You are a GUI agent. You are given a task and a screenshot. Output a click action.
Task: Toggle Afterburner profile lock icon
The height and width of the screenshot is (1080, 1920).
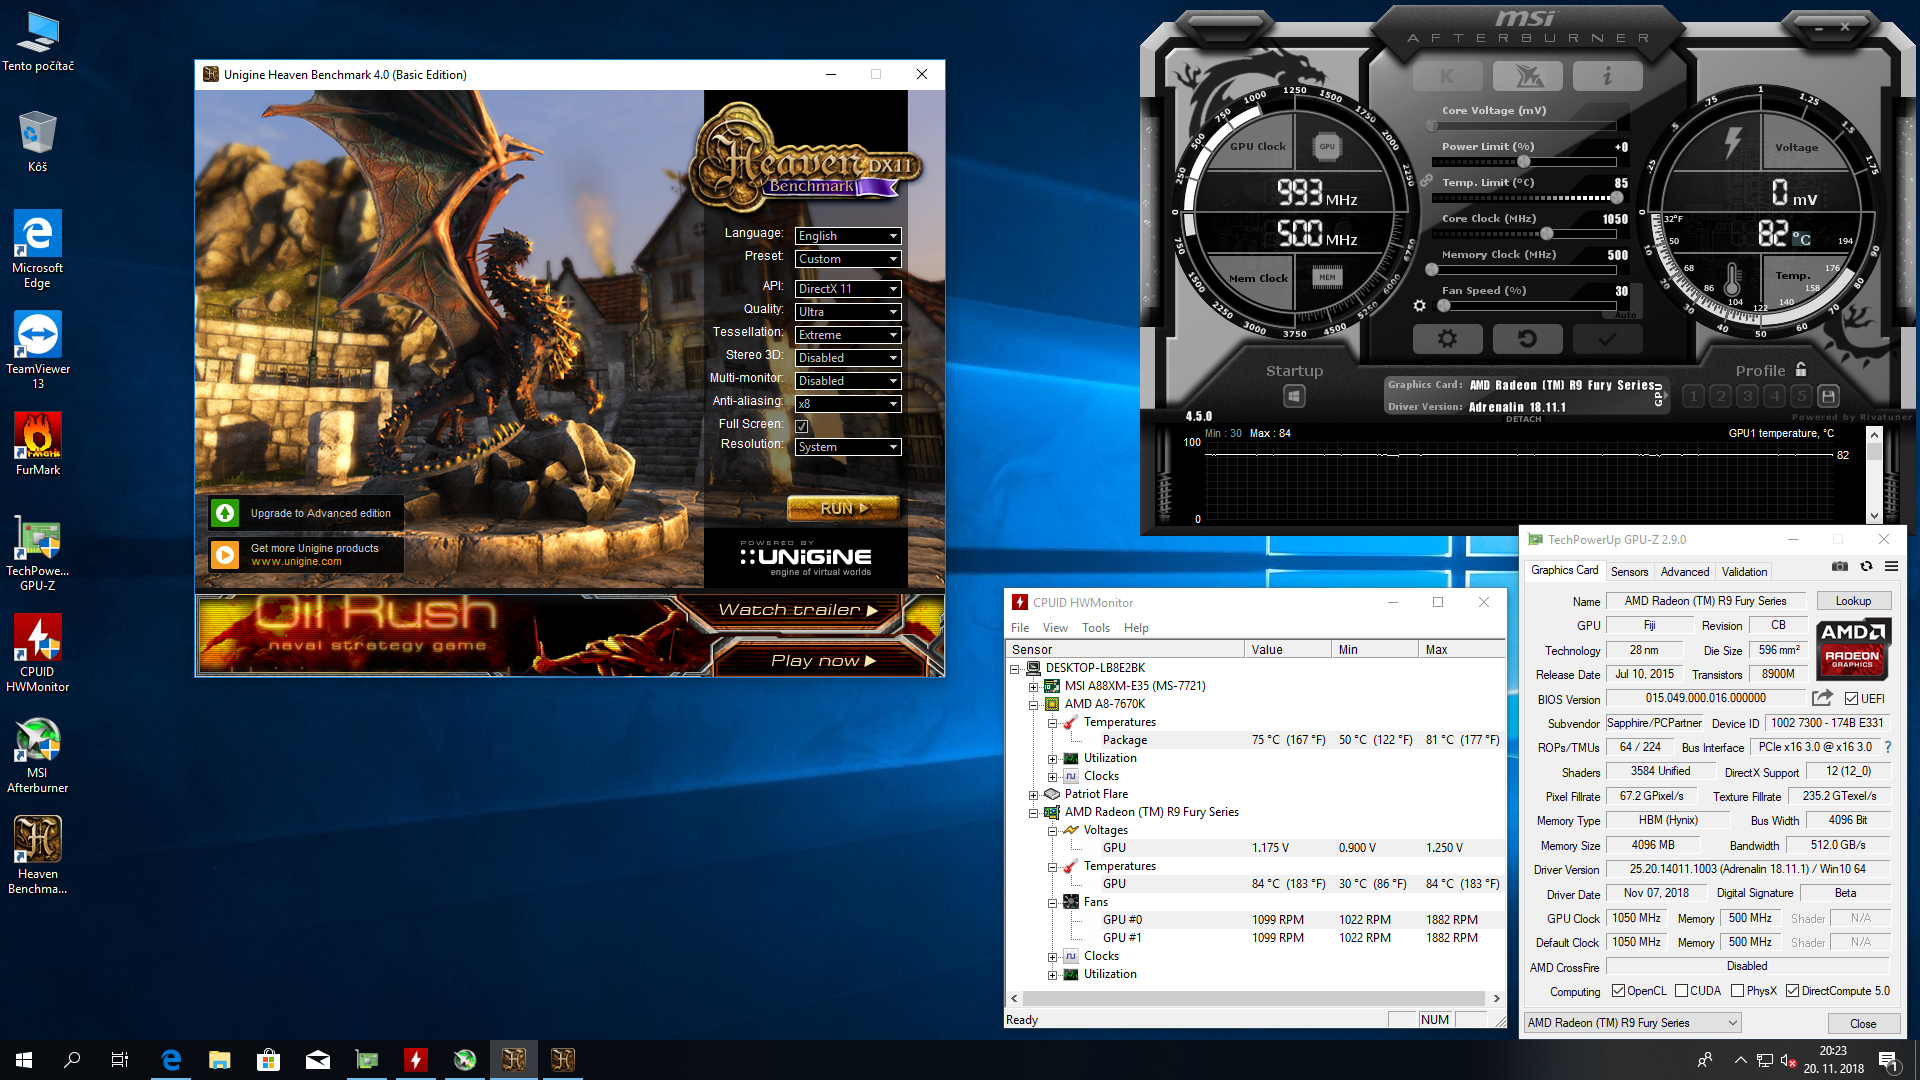click(1801, 369)
